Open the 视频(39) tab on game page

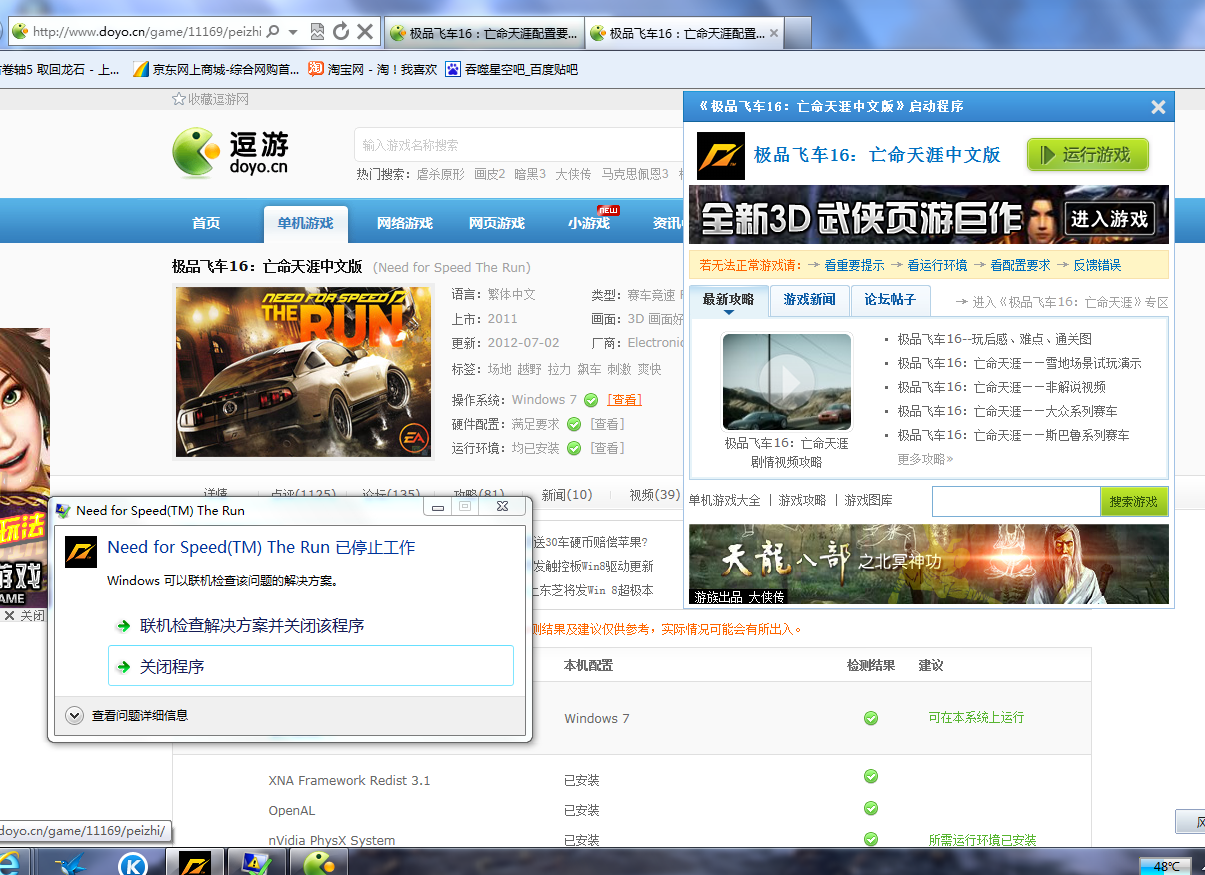coord(654,494)
